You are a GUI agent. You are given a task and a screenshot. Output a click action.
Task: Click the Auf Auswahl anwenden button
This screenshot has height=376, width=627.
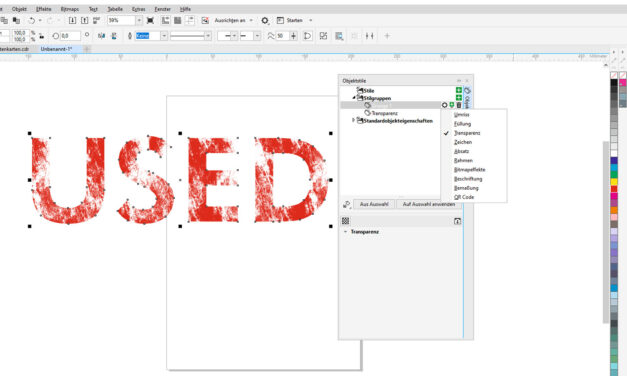click(x=429, y=204)
